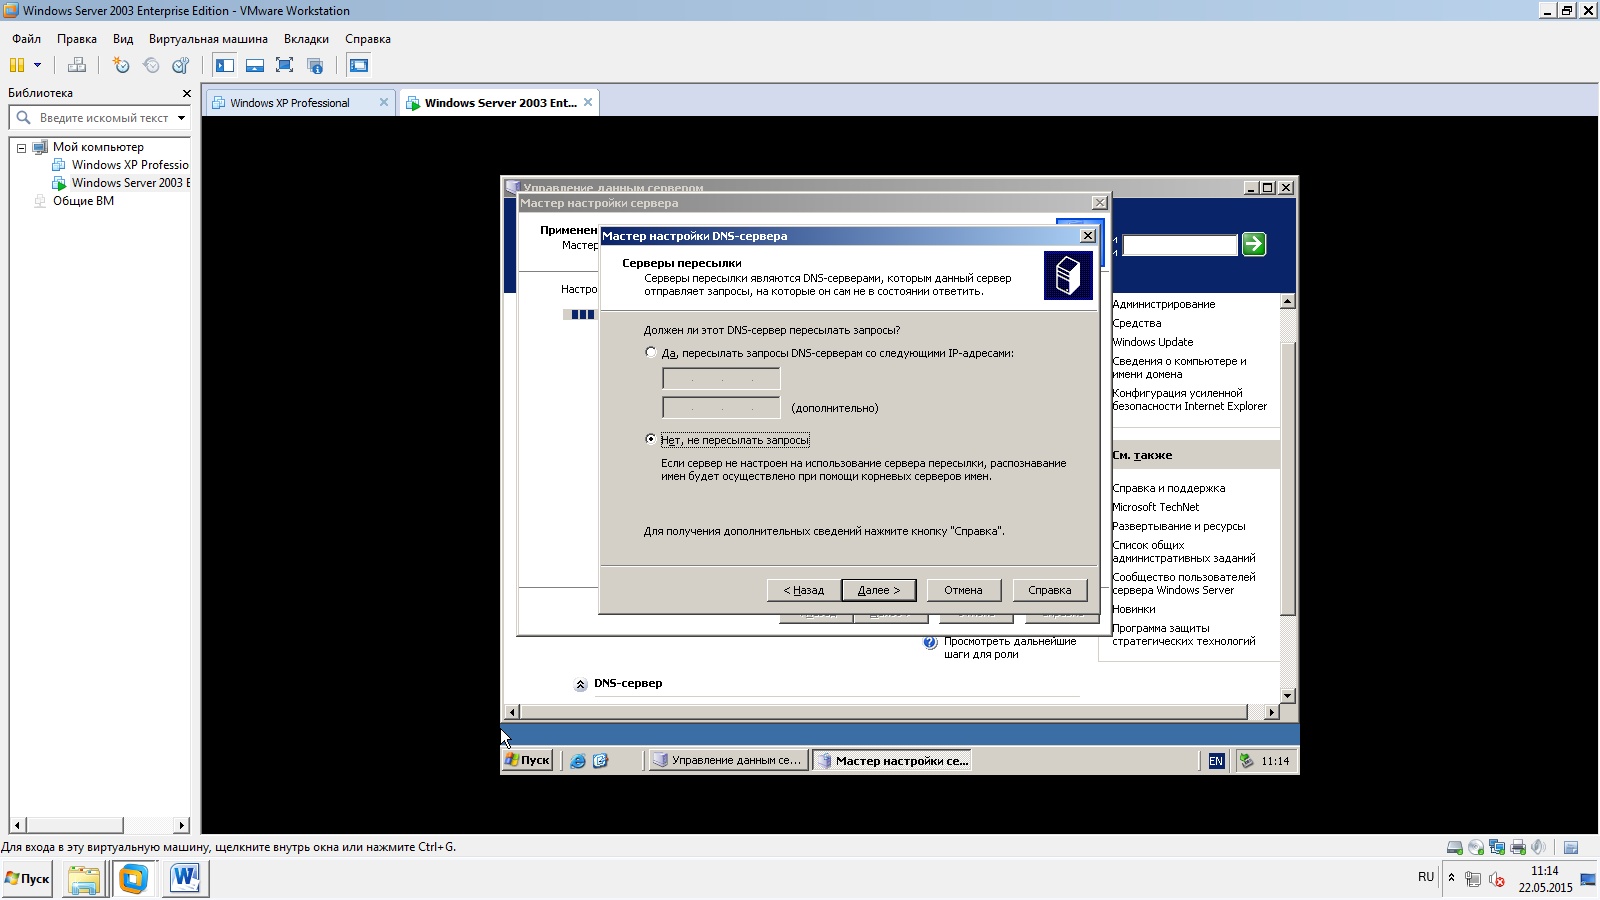
Task: Open the Microsoft TechNet link
Action: click(x=1155, y=507)
